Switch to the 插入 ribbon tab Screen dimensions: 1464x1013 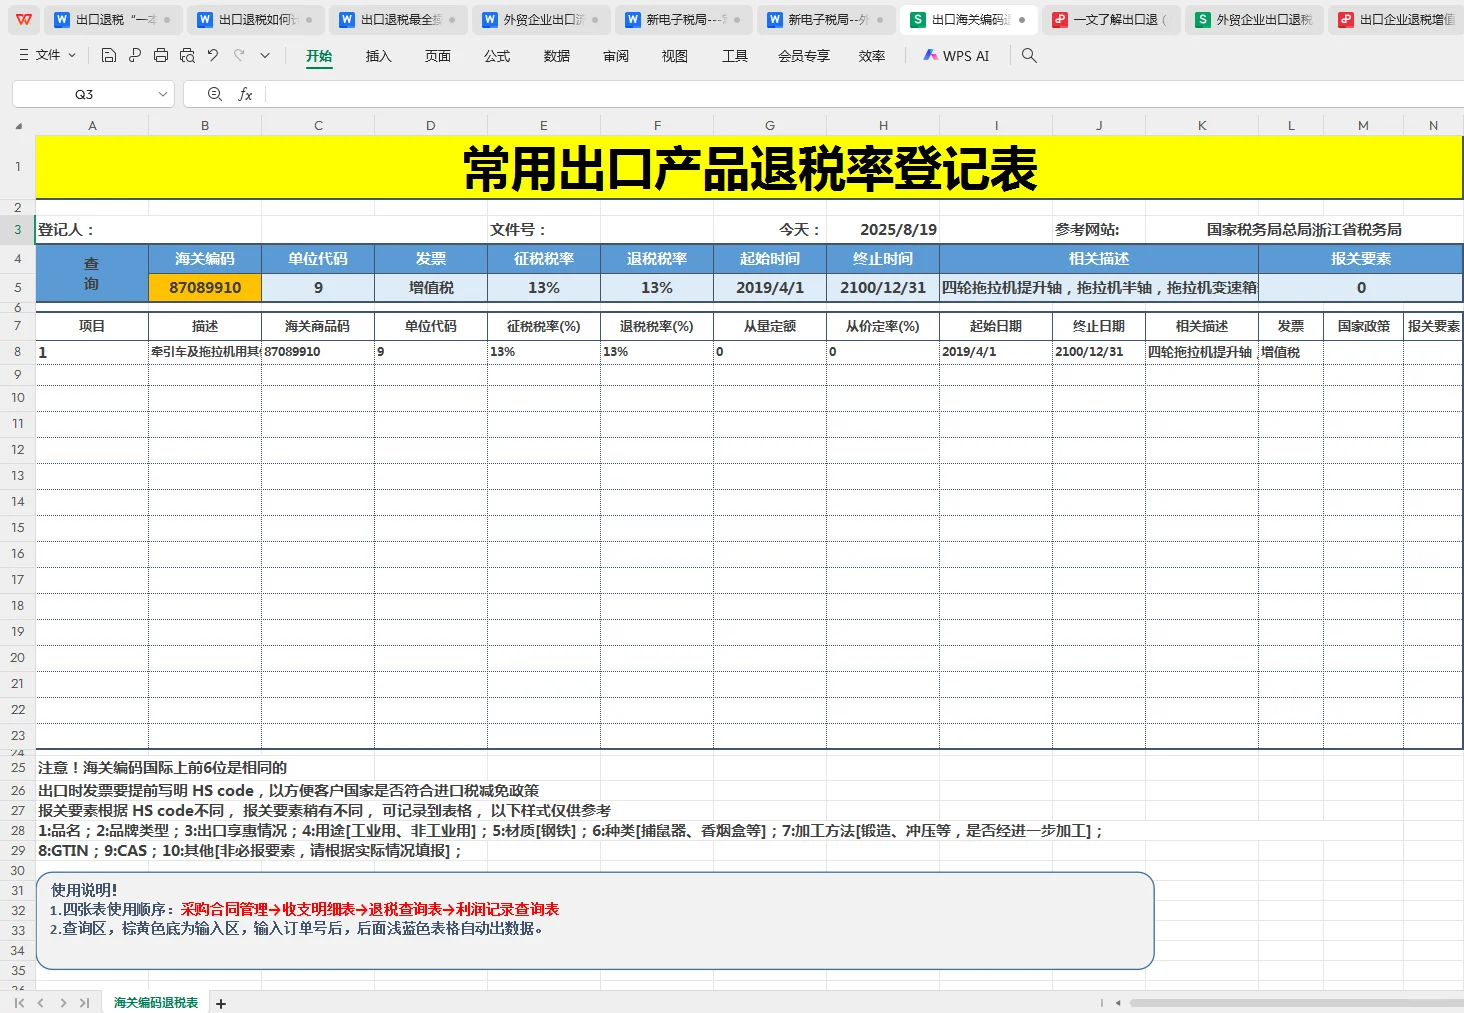[378, 57]
